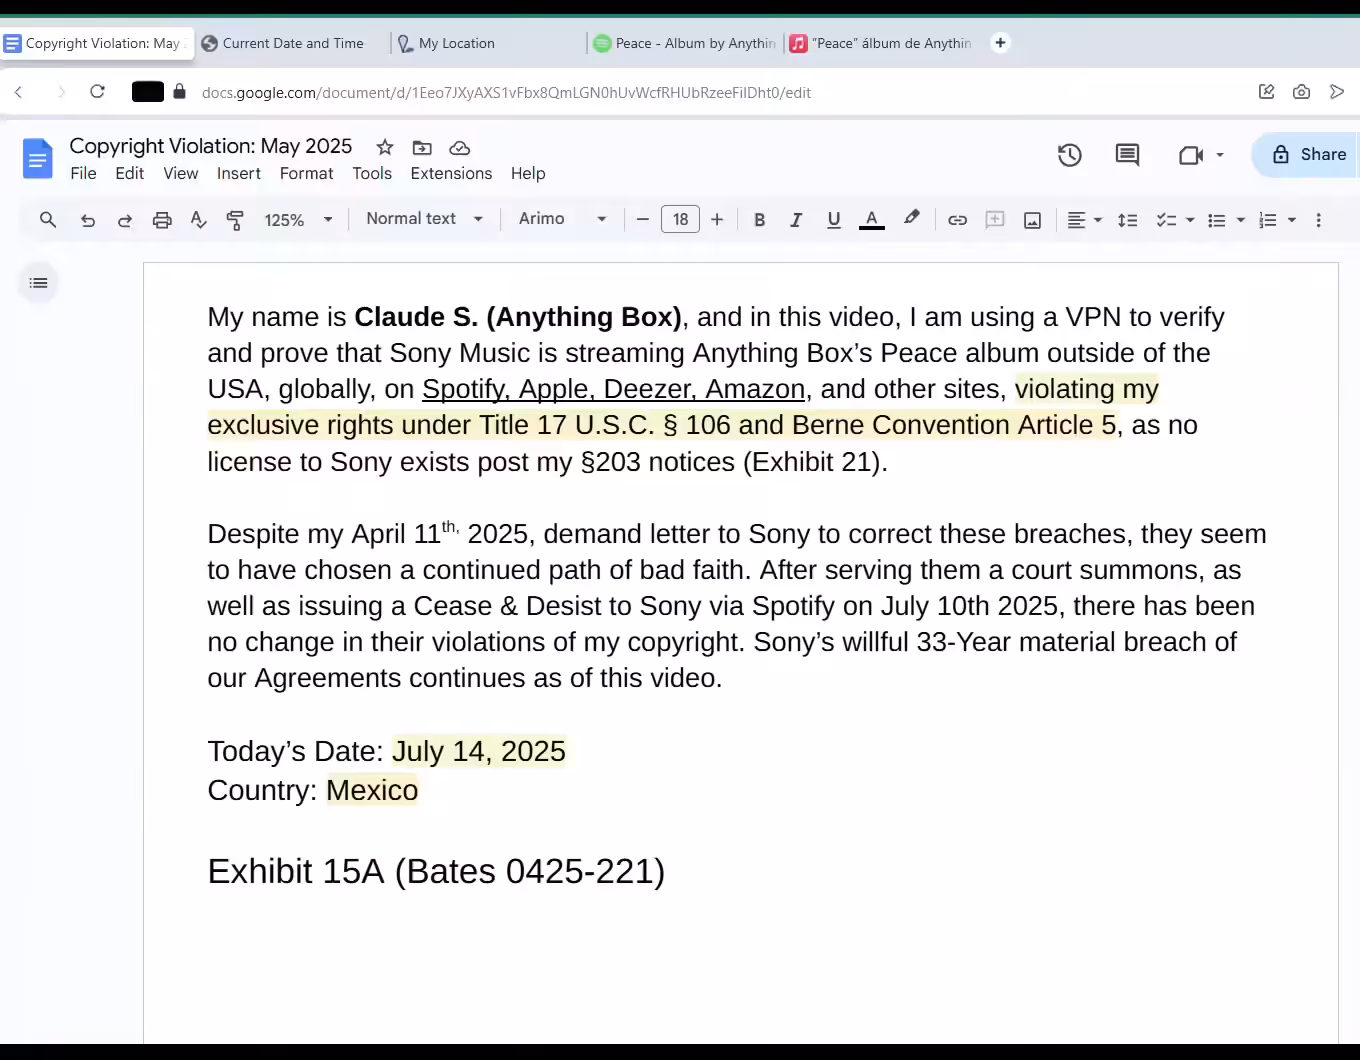Image resolution: width=1360 pixels, height=1060 pixels.
Task: Open the search menus magnifier
Action: [x=48, y=220]
